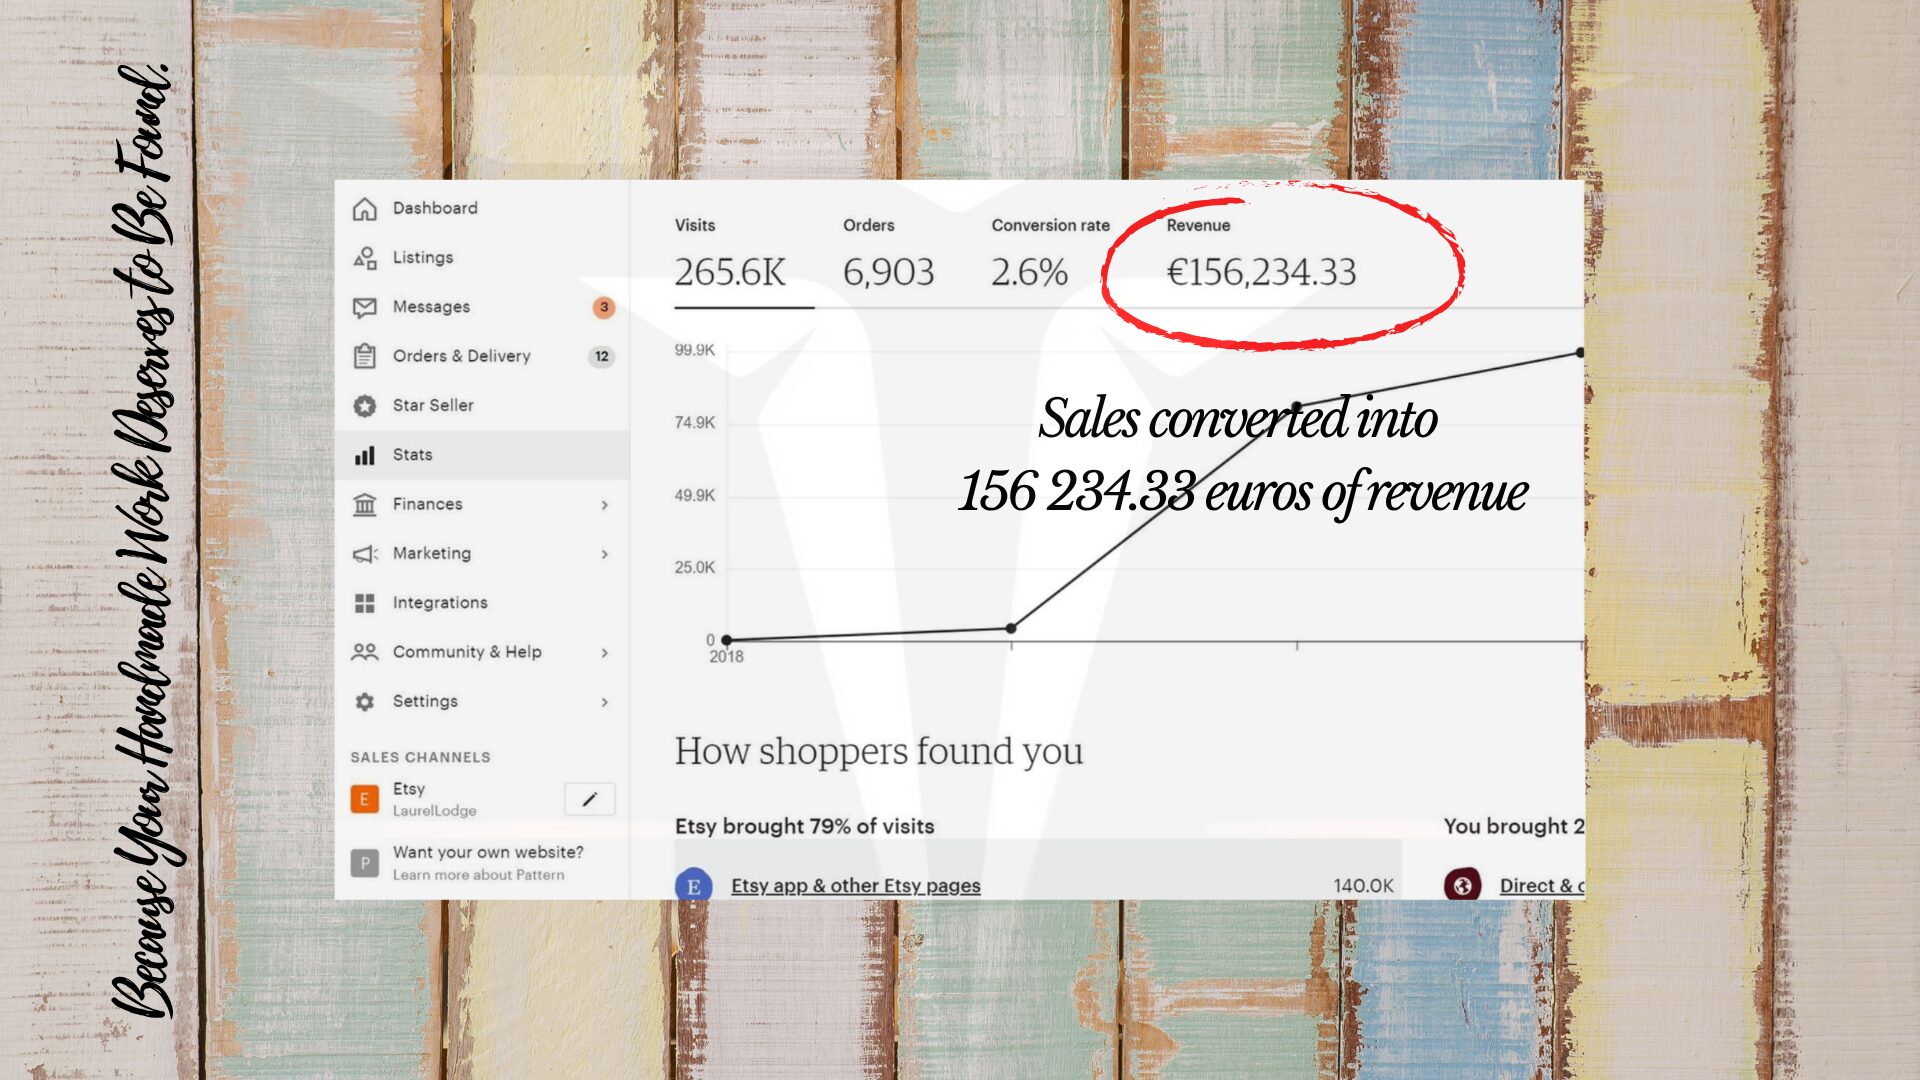Expand the Settings submenu chevron
Screen dimensions: 1920x1080
(605, 702)
